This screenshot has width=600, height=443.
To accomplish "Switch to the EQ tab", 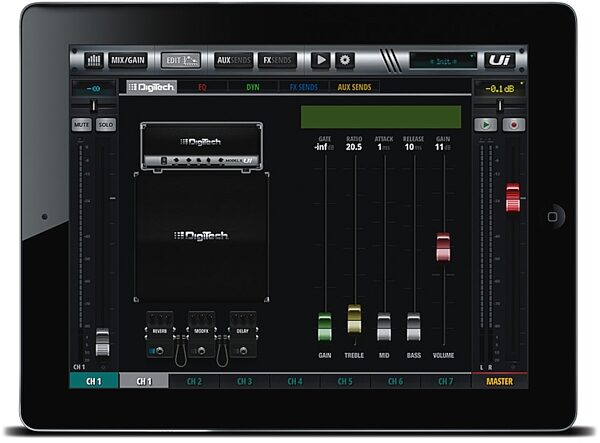I will pos(202,87).
